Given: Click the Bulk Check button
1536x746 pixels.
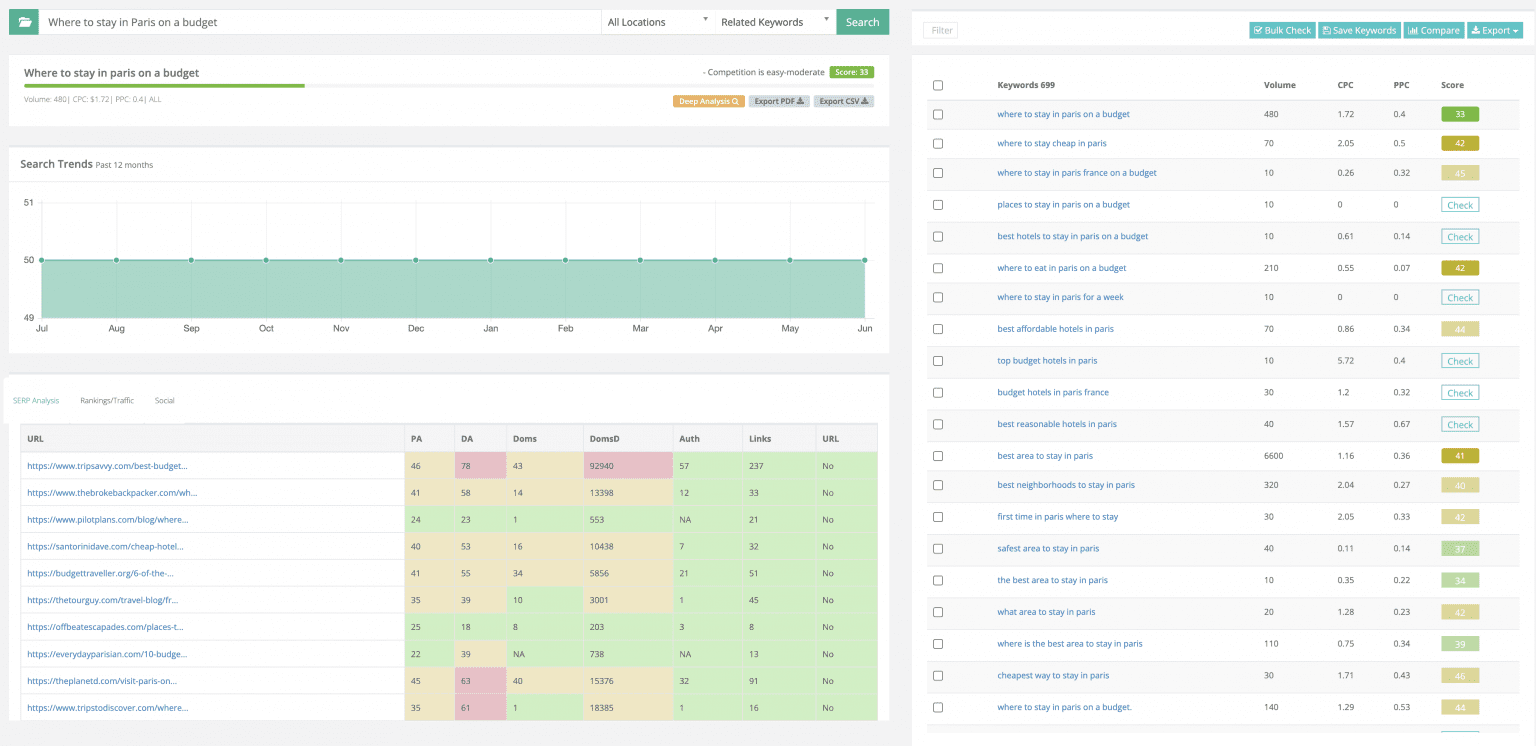Looking at the screenshot, I should click(1282, 30).
